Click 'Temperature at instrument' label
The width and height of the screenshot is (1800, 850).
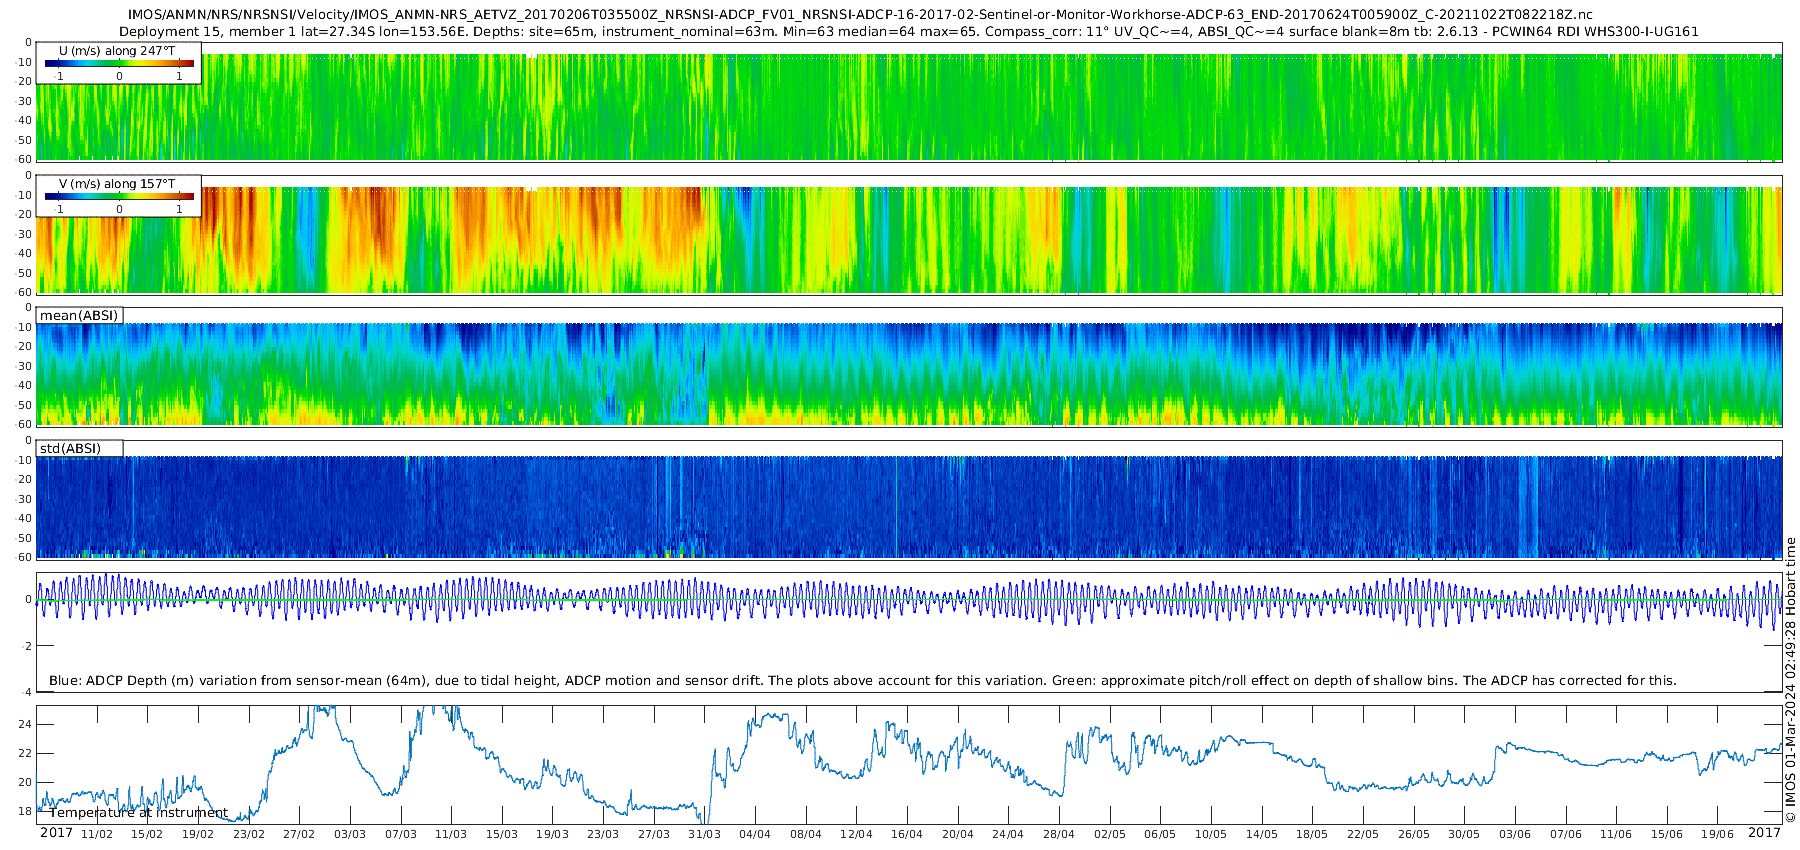point(139,812)
